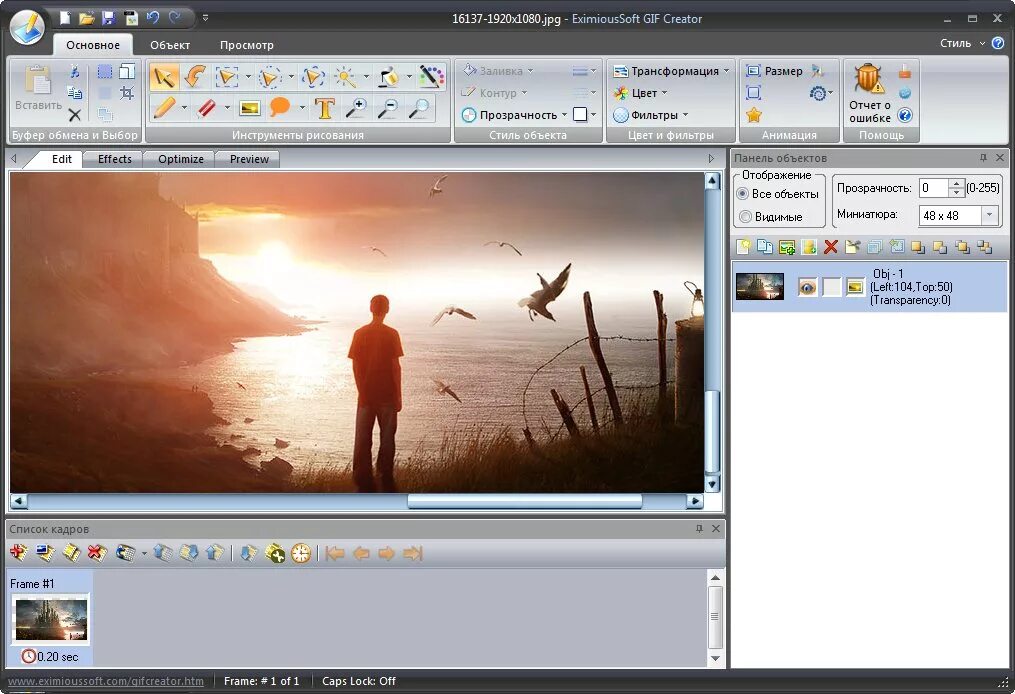Pick the speech bubble shape tool
This screenshot has width=1015, height=694.
[280, 108]
